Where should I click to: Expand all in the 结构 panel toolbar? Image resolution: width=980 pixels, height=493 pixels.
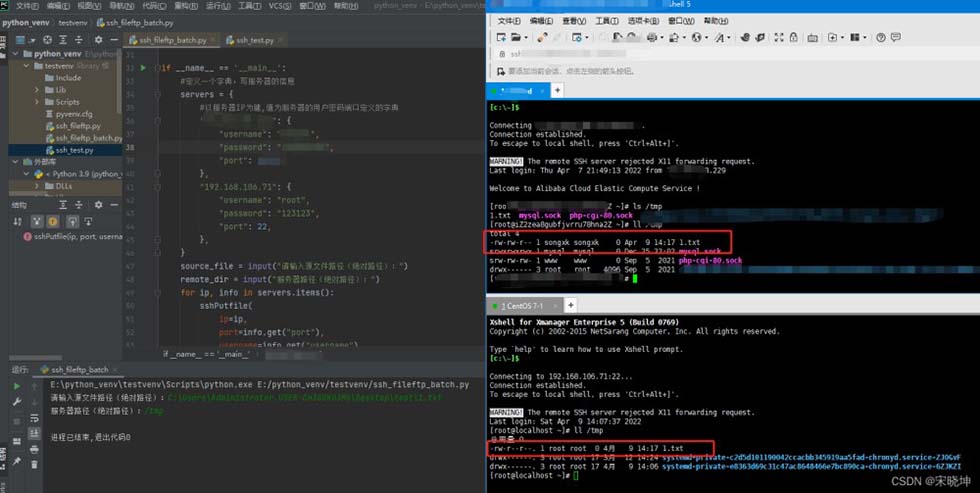click(x=63, y=205)
